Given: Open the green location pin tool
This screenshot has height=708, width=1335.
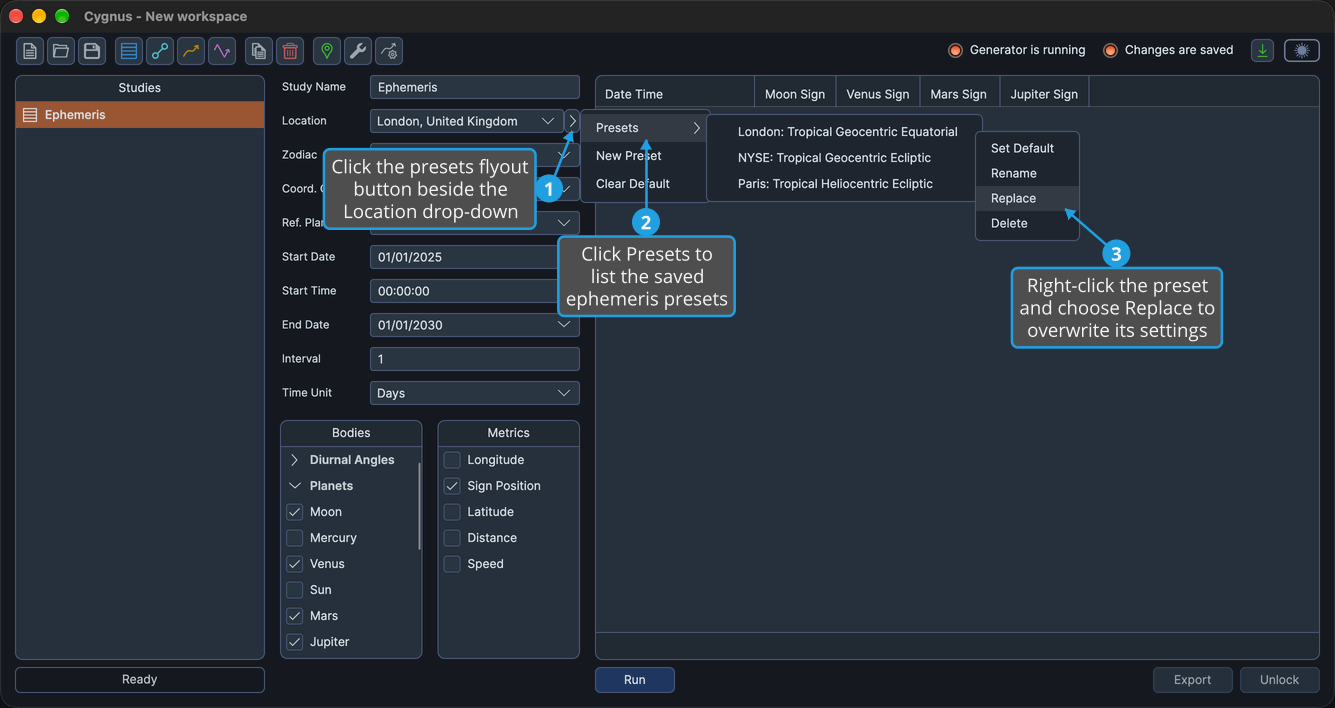Looking at the screenshot, I should pos(327,51).
